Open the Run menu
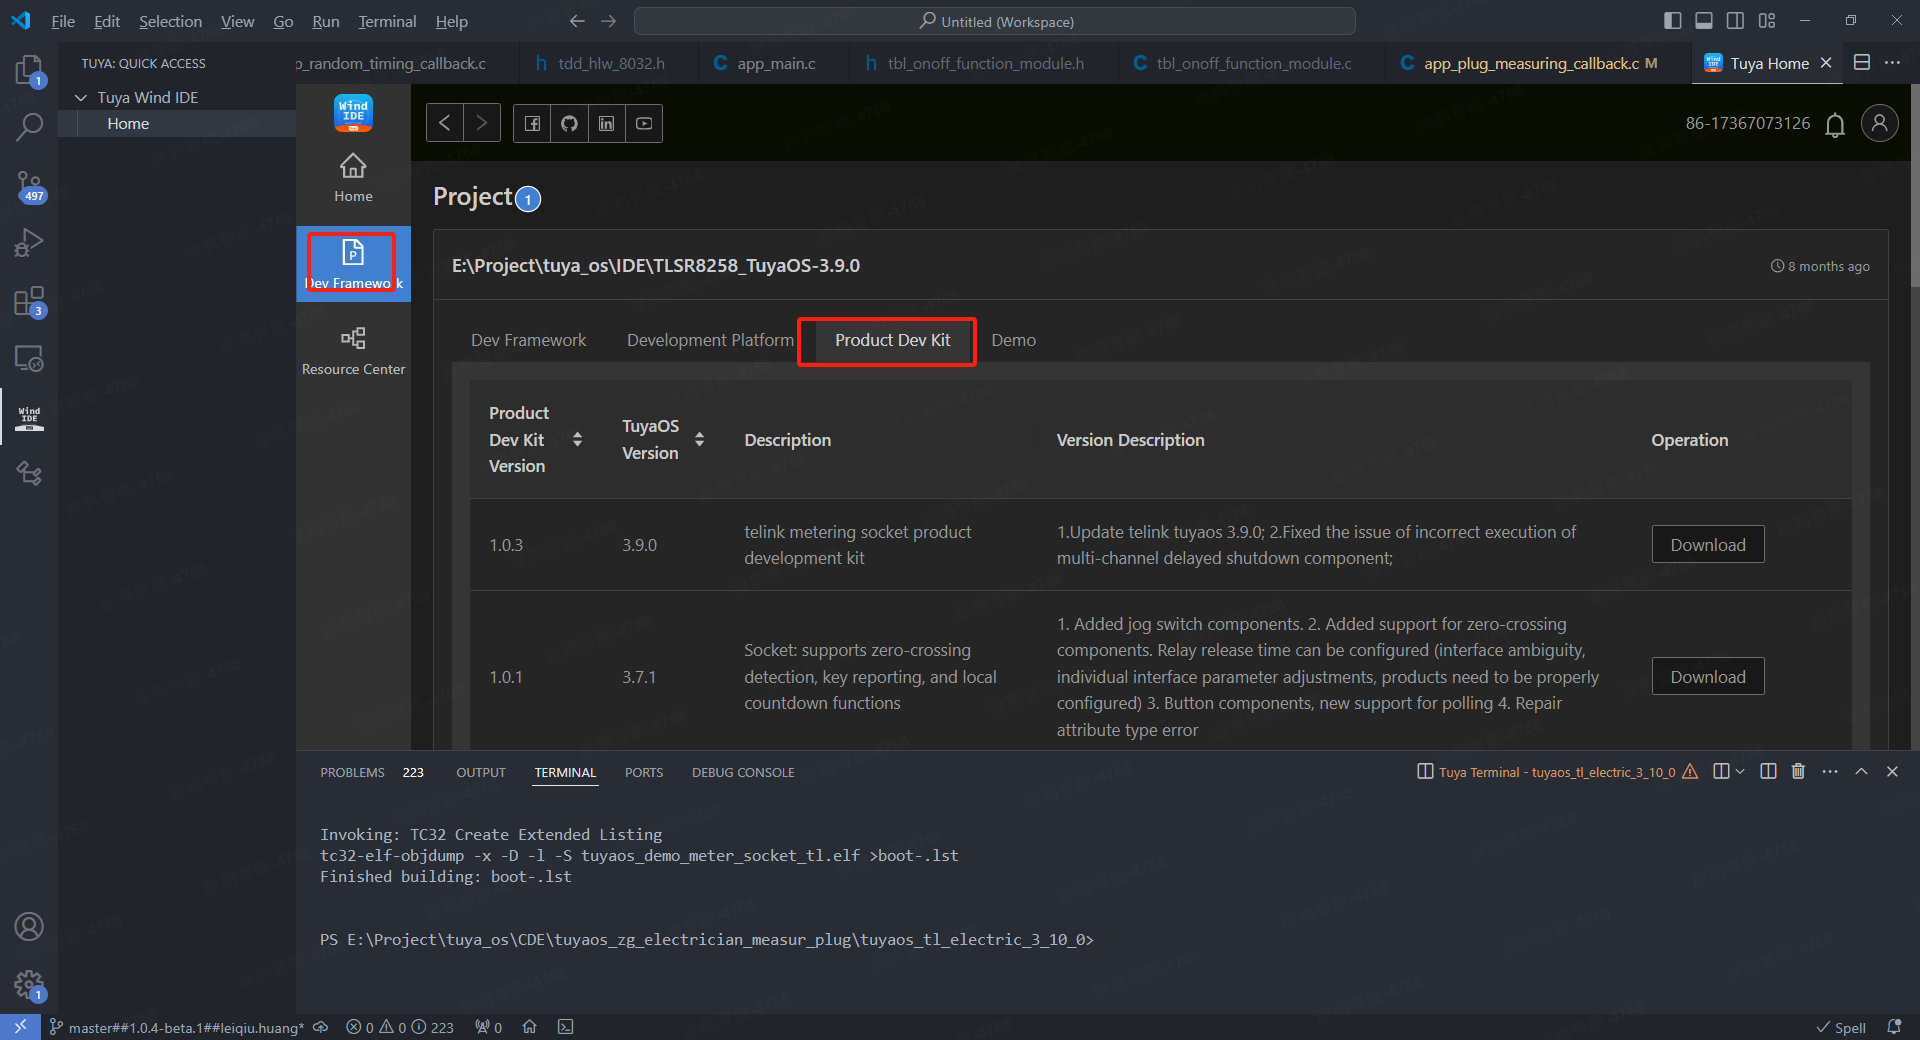The width and height of the screenshot is (1920, 1040). pos(326,21)
